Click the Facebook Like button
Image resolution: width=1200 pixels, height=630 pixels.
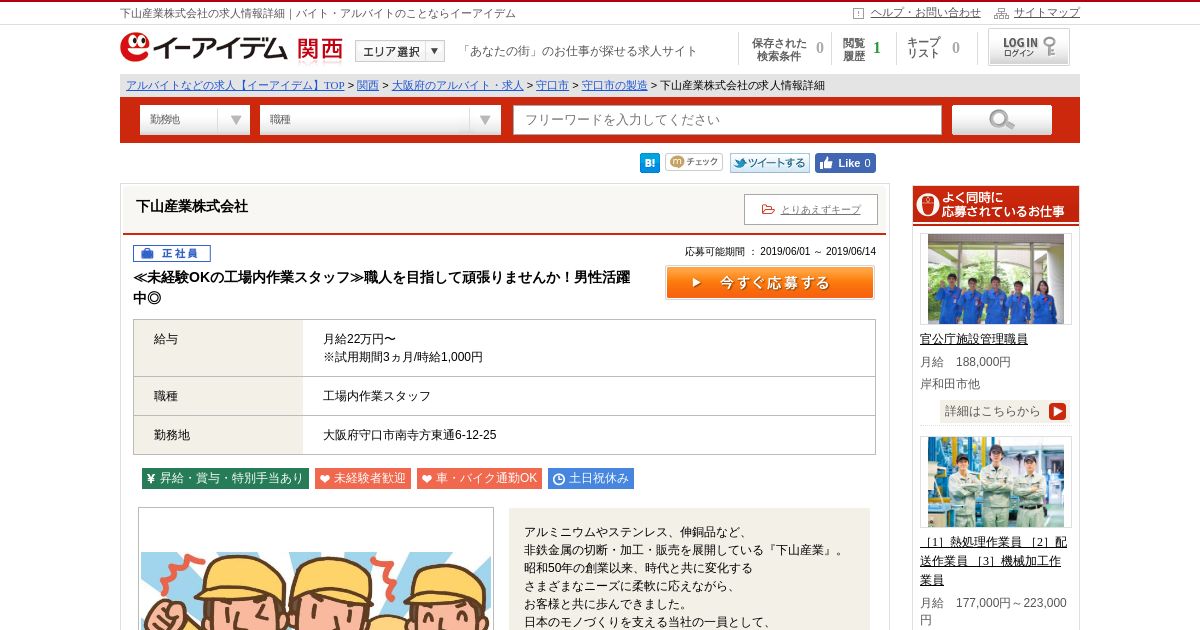pyautogui.click(x=845, y=163)
